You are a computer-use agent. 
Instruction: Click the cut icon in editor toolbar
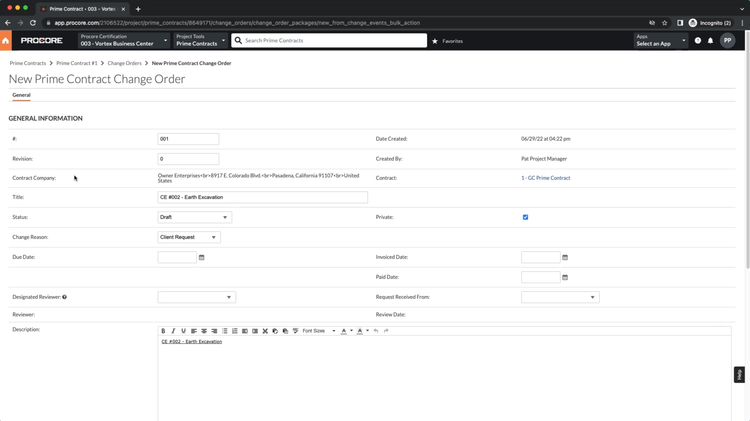pos(265,331)
